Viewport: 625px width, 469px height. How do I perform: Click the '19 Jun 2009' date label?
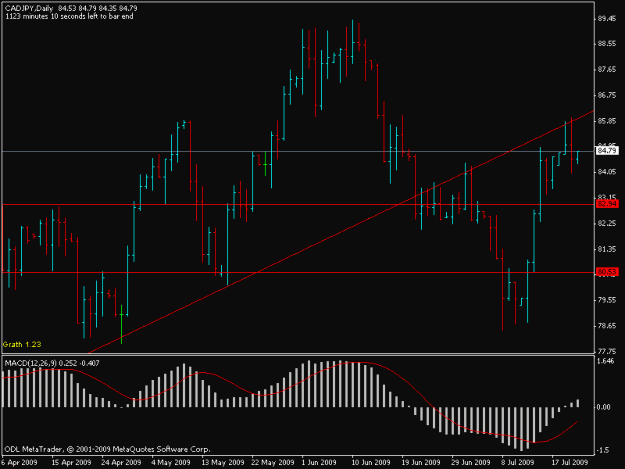421,462
